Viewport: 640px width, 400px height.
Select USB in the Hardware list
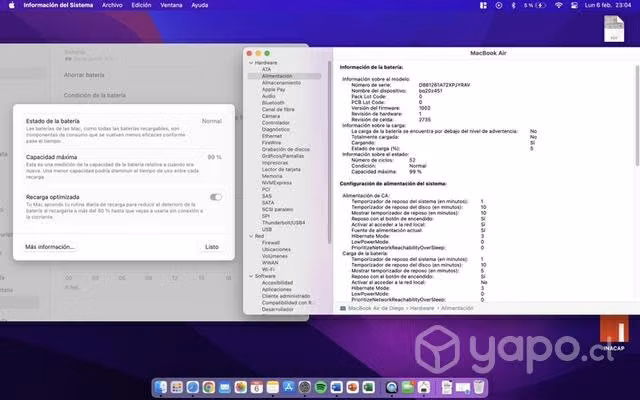[267, 230]
